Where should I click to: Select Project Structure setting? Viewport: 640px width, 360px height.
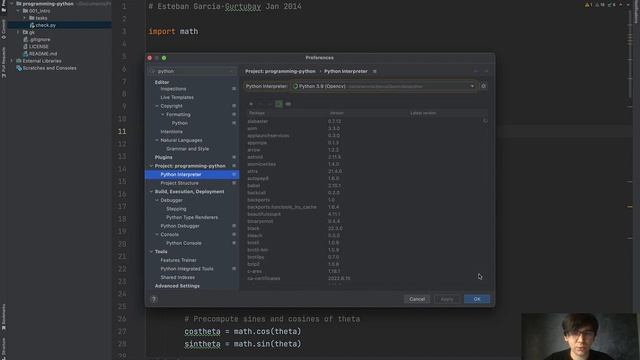click(x=179, y=183)
